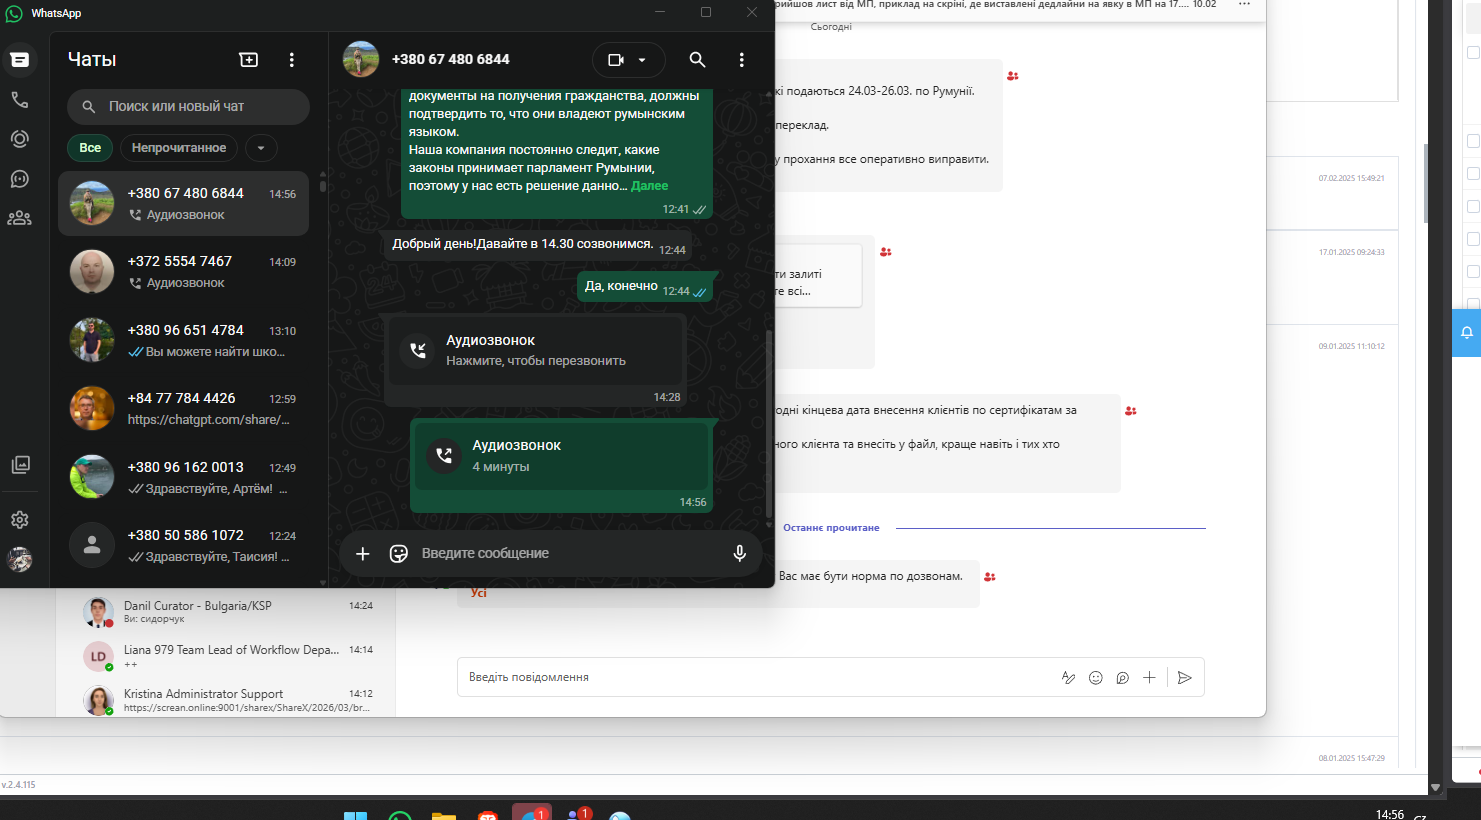Screen dimensions: 1481x820
Task: Select the 17.01.2025 09:24:33 timestamp row
Action: coord(1351,252)
